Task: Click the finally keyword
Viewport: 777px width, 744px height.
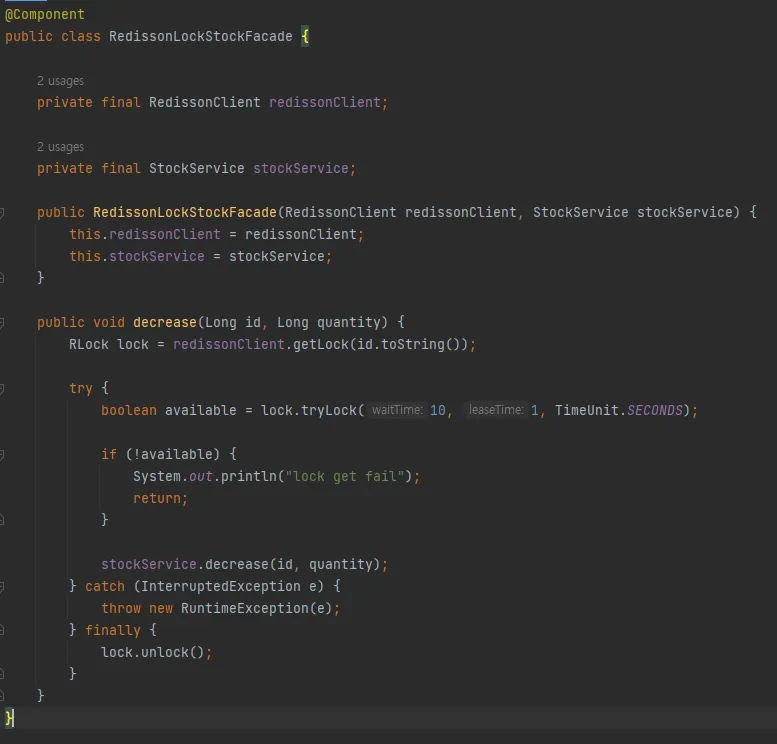Action: pyautogui.click(x=112, y=630)
